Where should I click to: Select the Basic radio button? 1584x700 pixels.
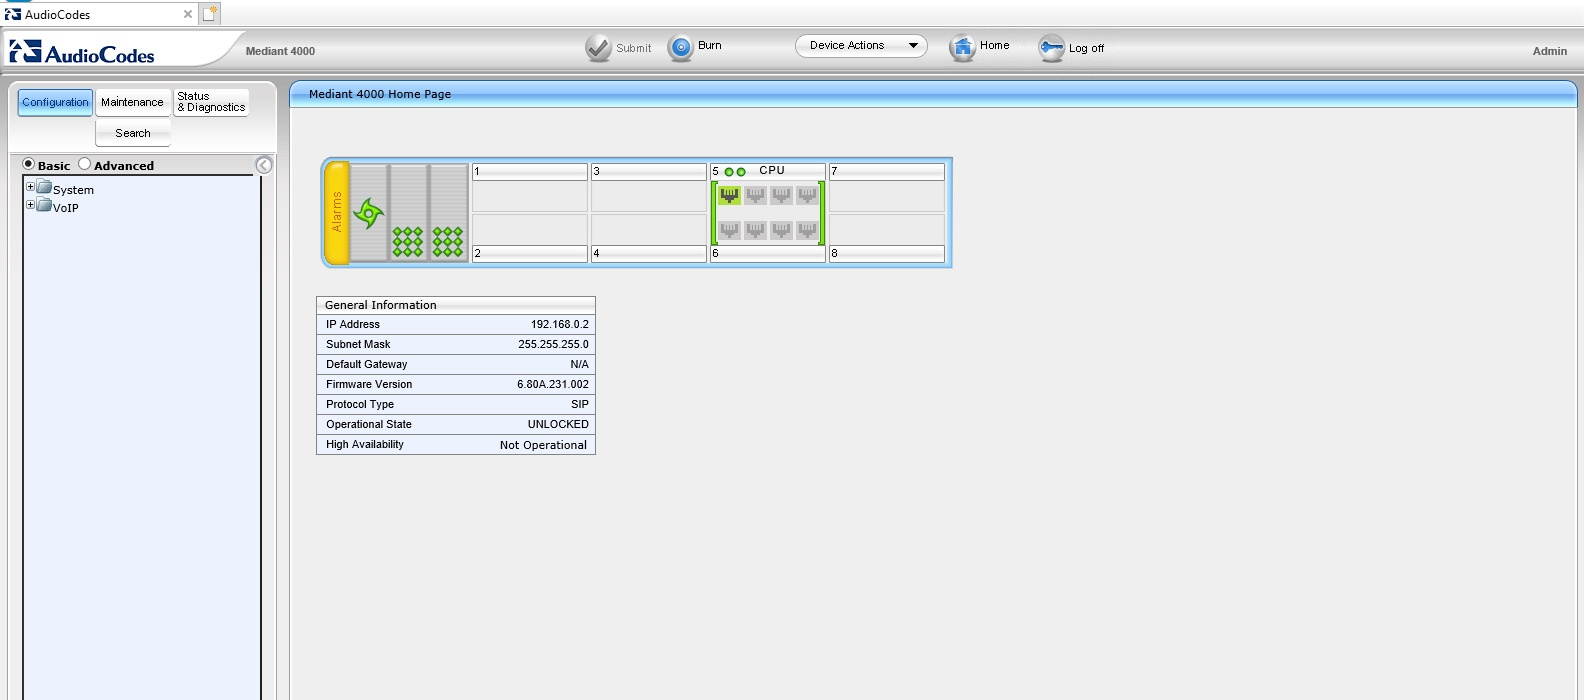pyautogui.click(x=28, y=164)
